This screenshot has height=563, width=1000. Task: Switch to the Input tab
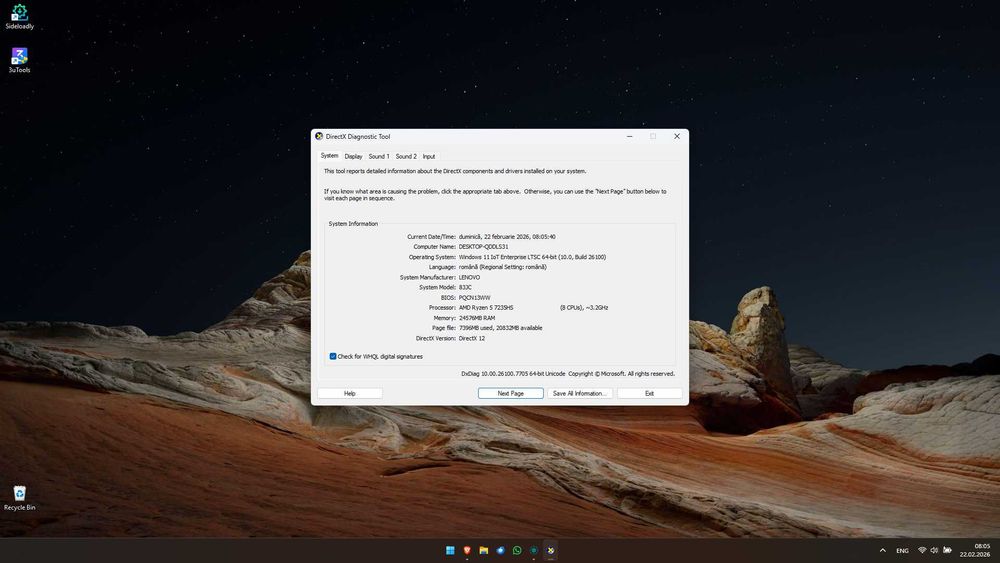pyautogui.click(x=429, y=156)
